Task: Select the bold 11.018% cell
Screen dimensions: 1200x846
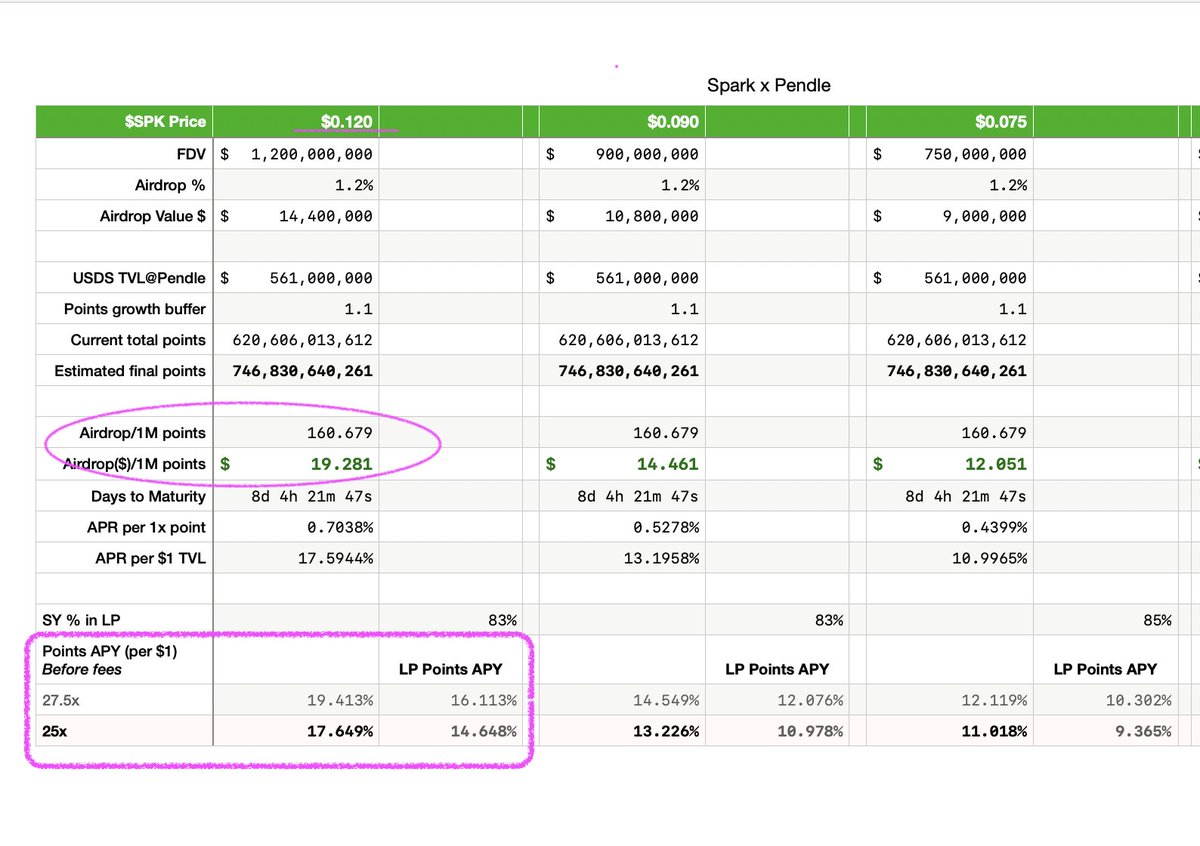Action: pyautogui.click(x=949, y=731)
